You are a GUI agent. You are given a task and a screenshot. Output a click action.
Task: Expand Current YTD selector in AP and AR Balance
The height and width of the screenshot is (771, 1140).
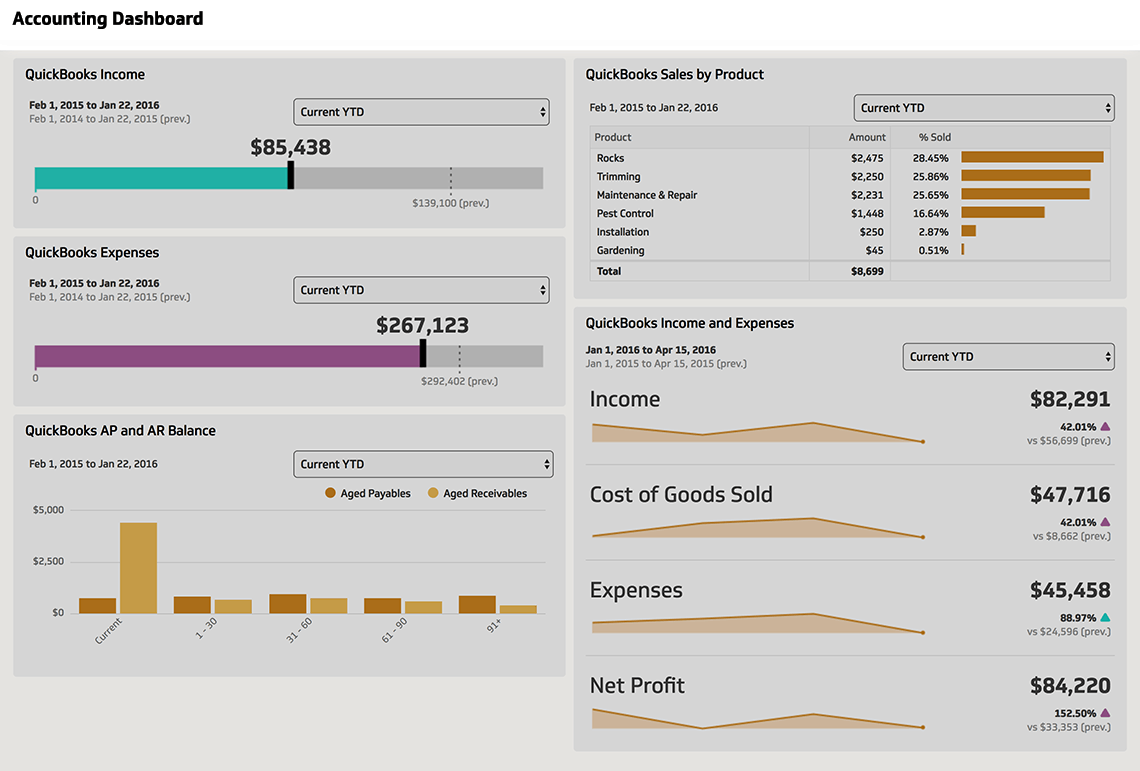[x=423, y=464]
